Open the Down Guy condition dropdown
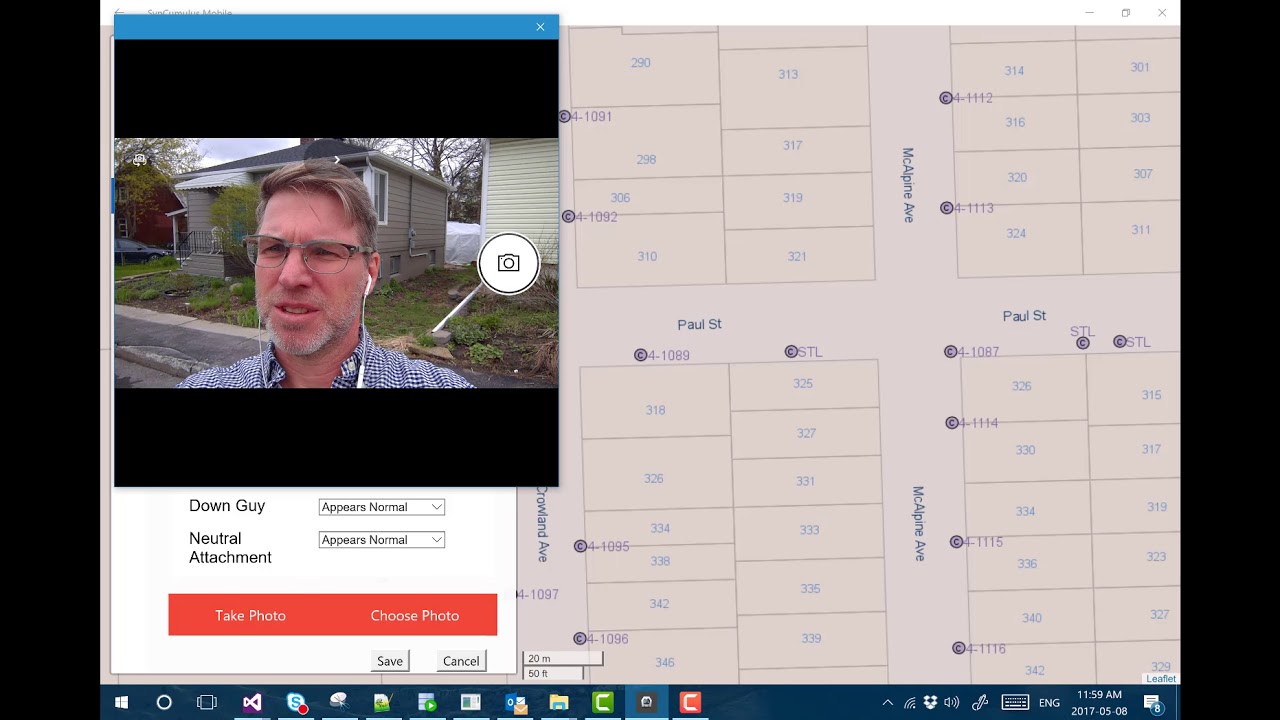This screenshot has width=1280, height=720. pyautogui.click(x=381, y=507)
